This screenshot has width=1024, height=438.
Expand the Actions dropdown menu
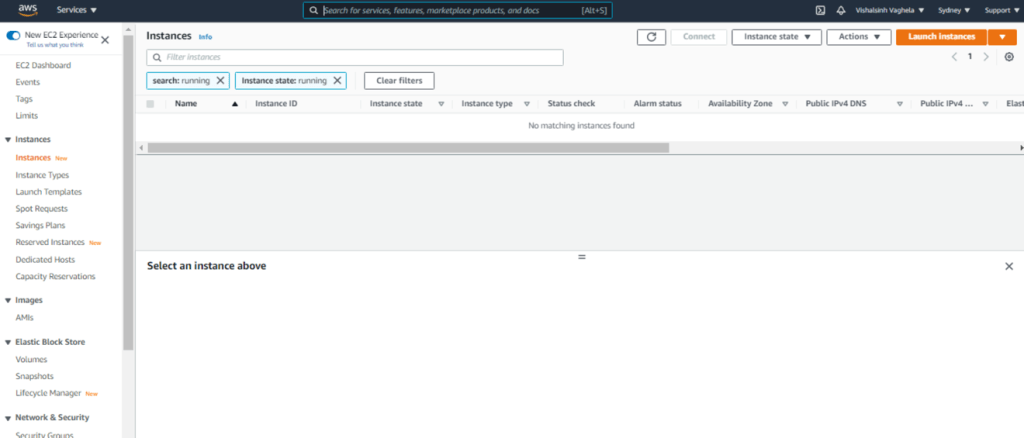pos(858,37)
